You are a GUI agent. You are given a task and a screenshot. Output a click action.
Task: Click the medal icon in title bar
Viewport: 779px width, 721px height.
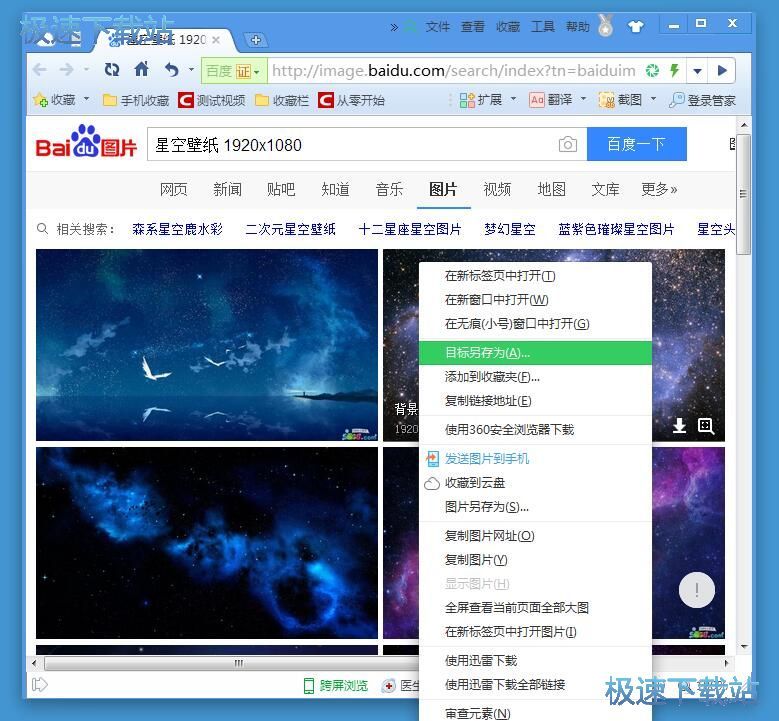605,25
